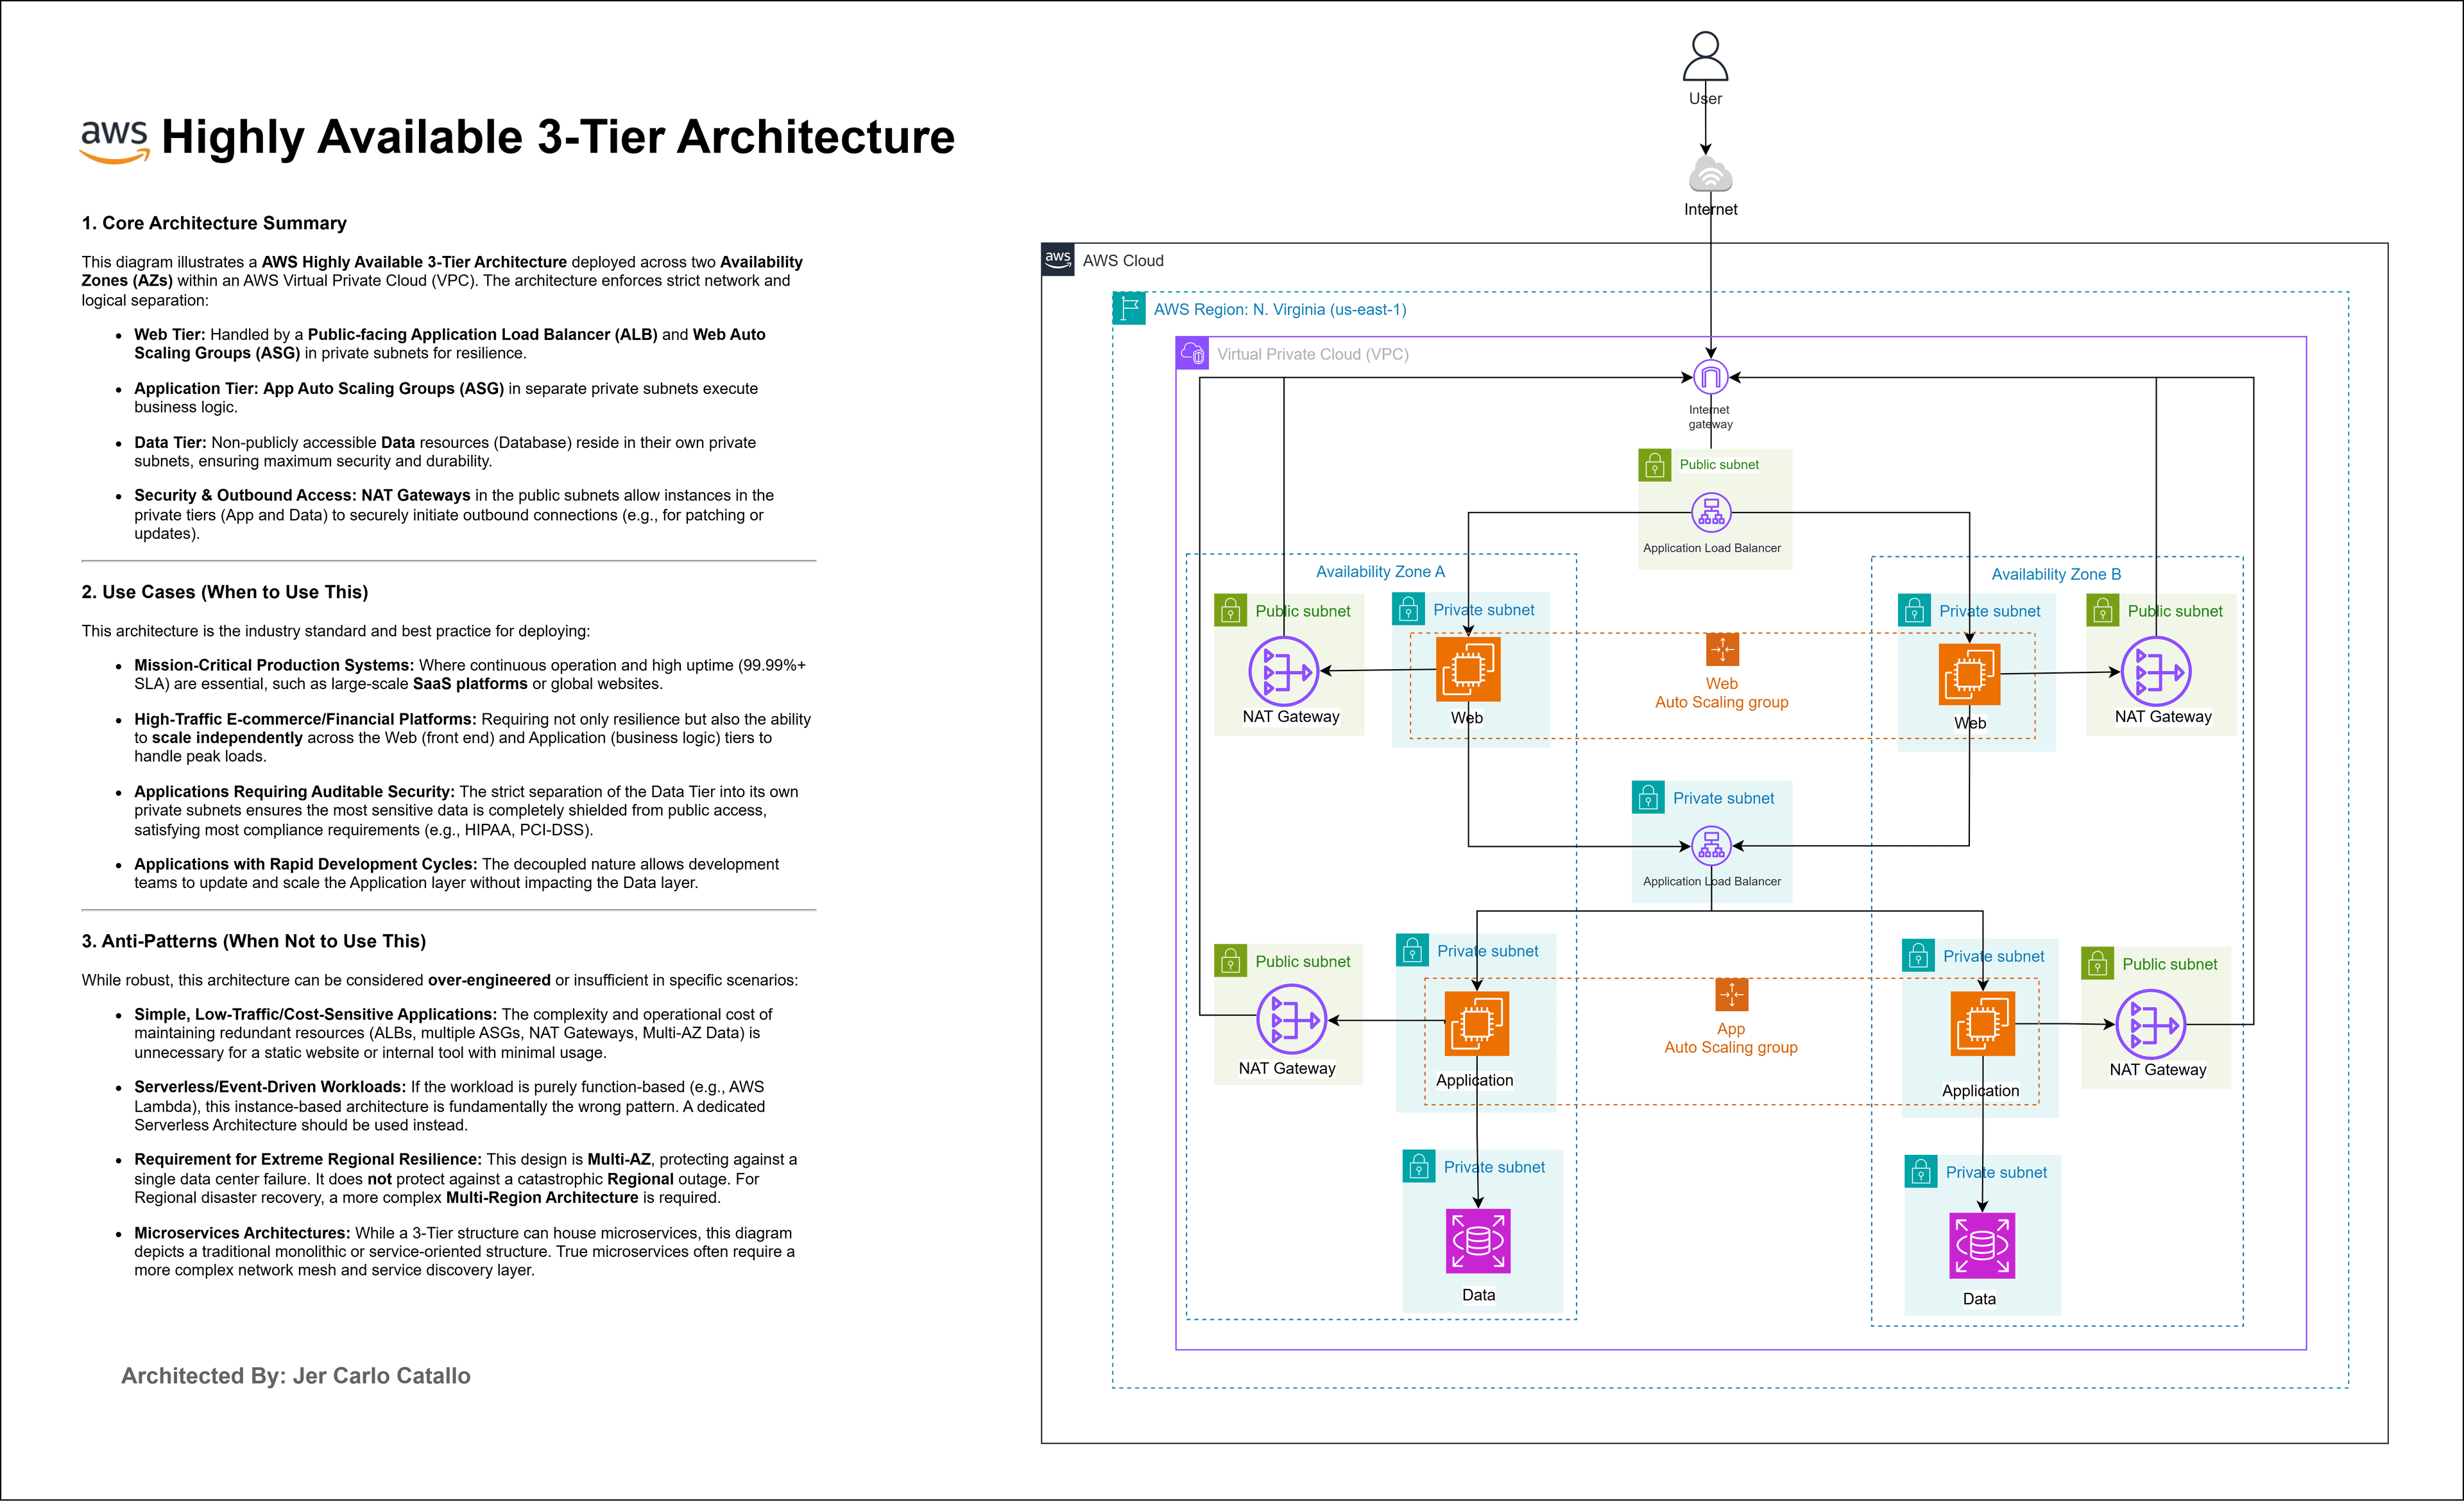Image resolution: width=2464 pixels, height=1502 pixels.
Task: Click 'AWS Region: N. Virginia (us-east-1)' label
Action: click(1280, 309)
